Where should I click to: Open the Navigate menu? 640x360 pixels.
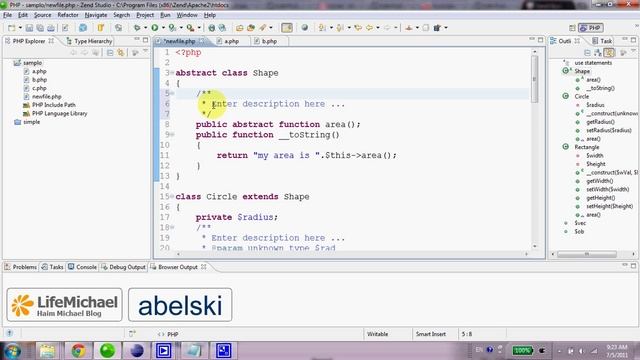96,15
